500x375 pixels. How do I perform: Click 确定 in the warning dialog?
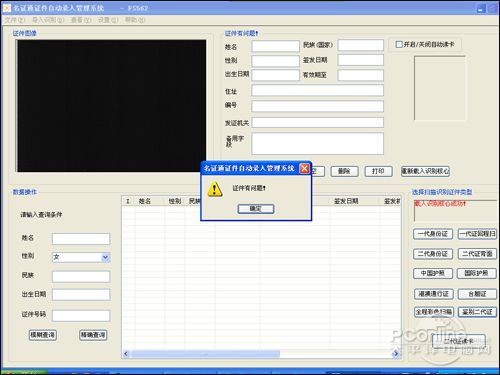256,209
